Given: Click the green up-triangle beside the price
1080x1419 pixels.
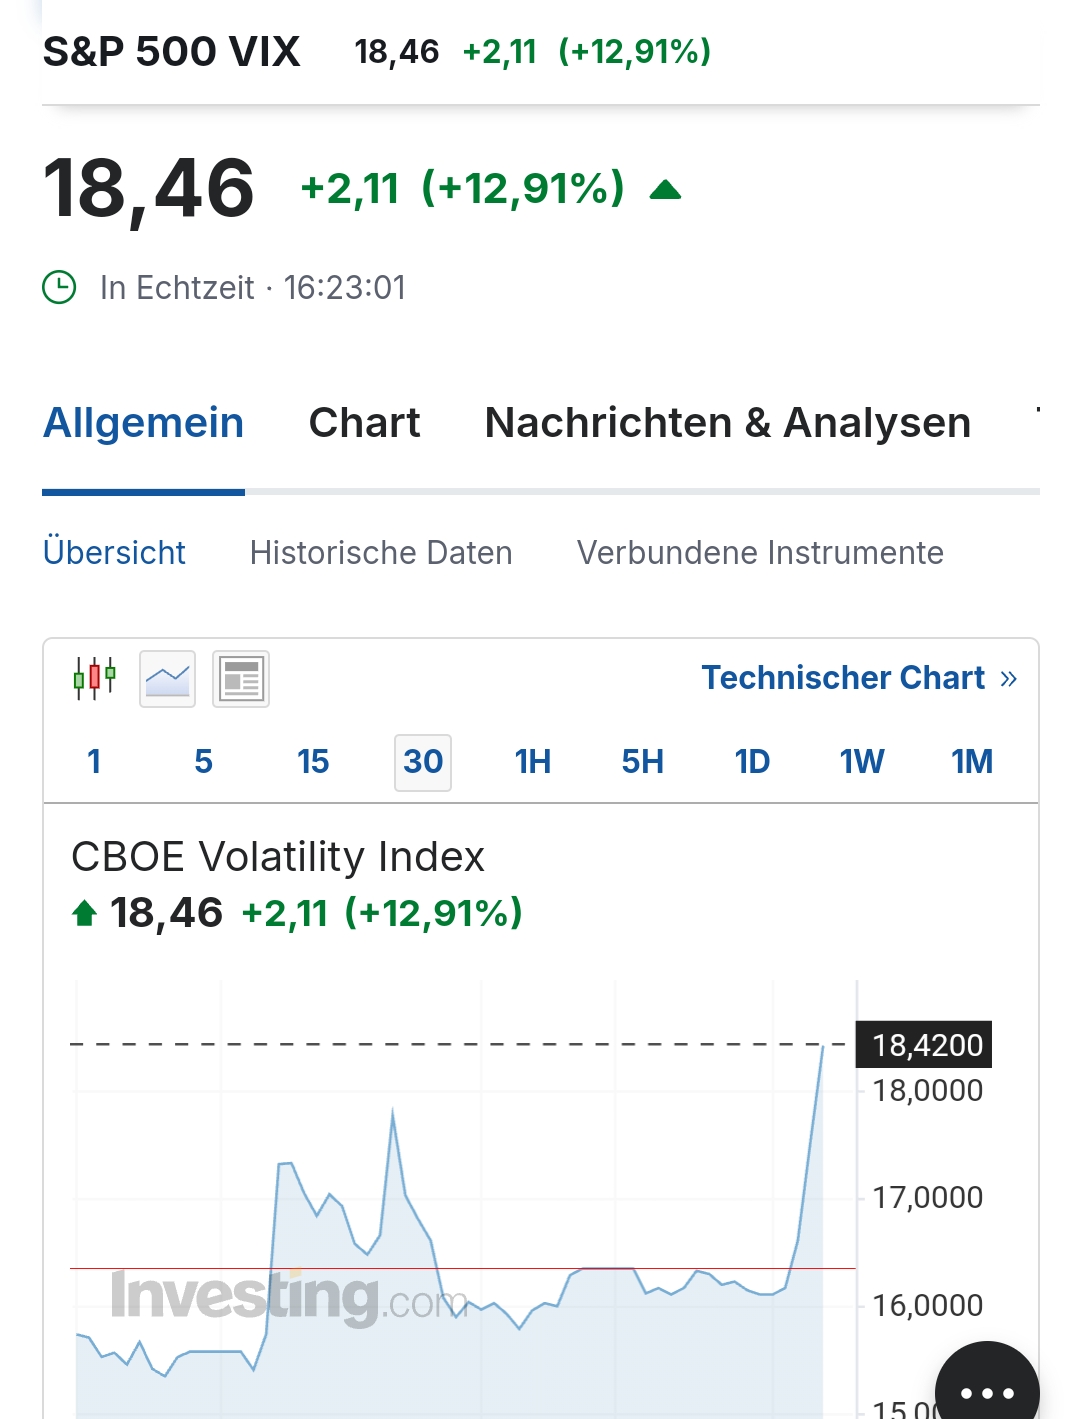Looking at the screenshot, I should pos(665,190).
